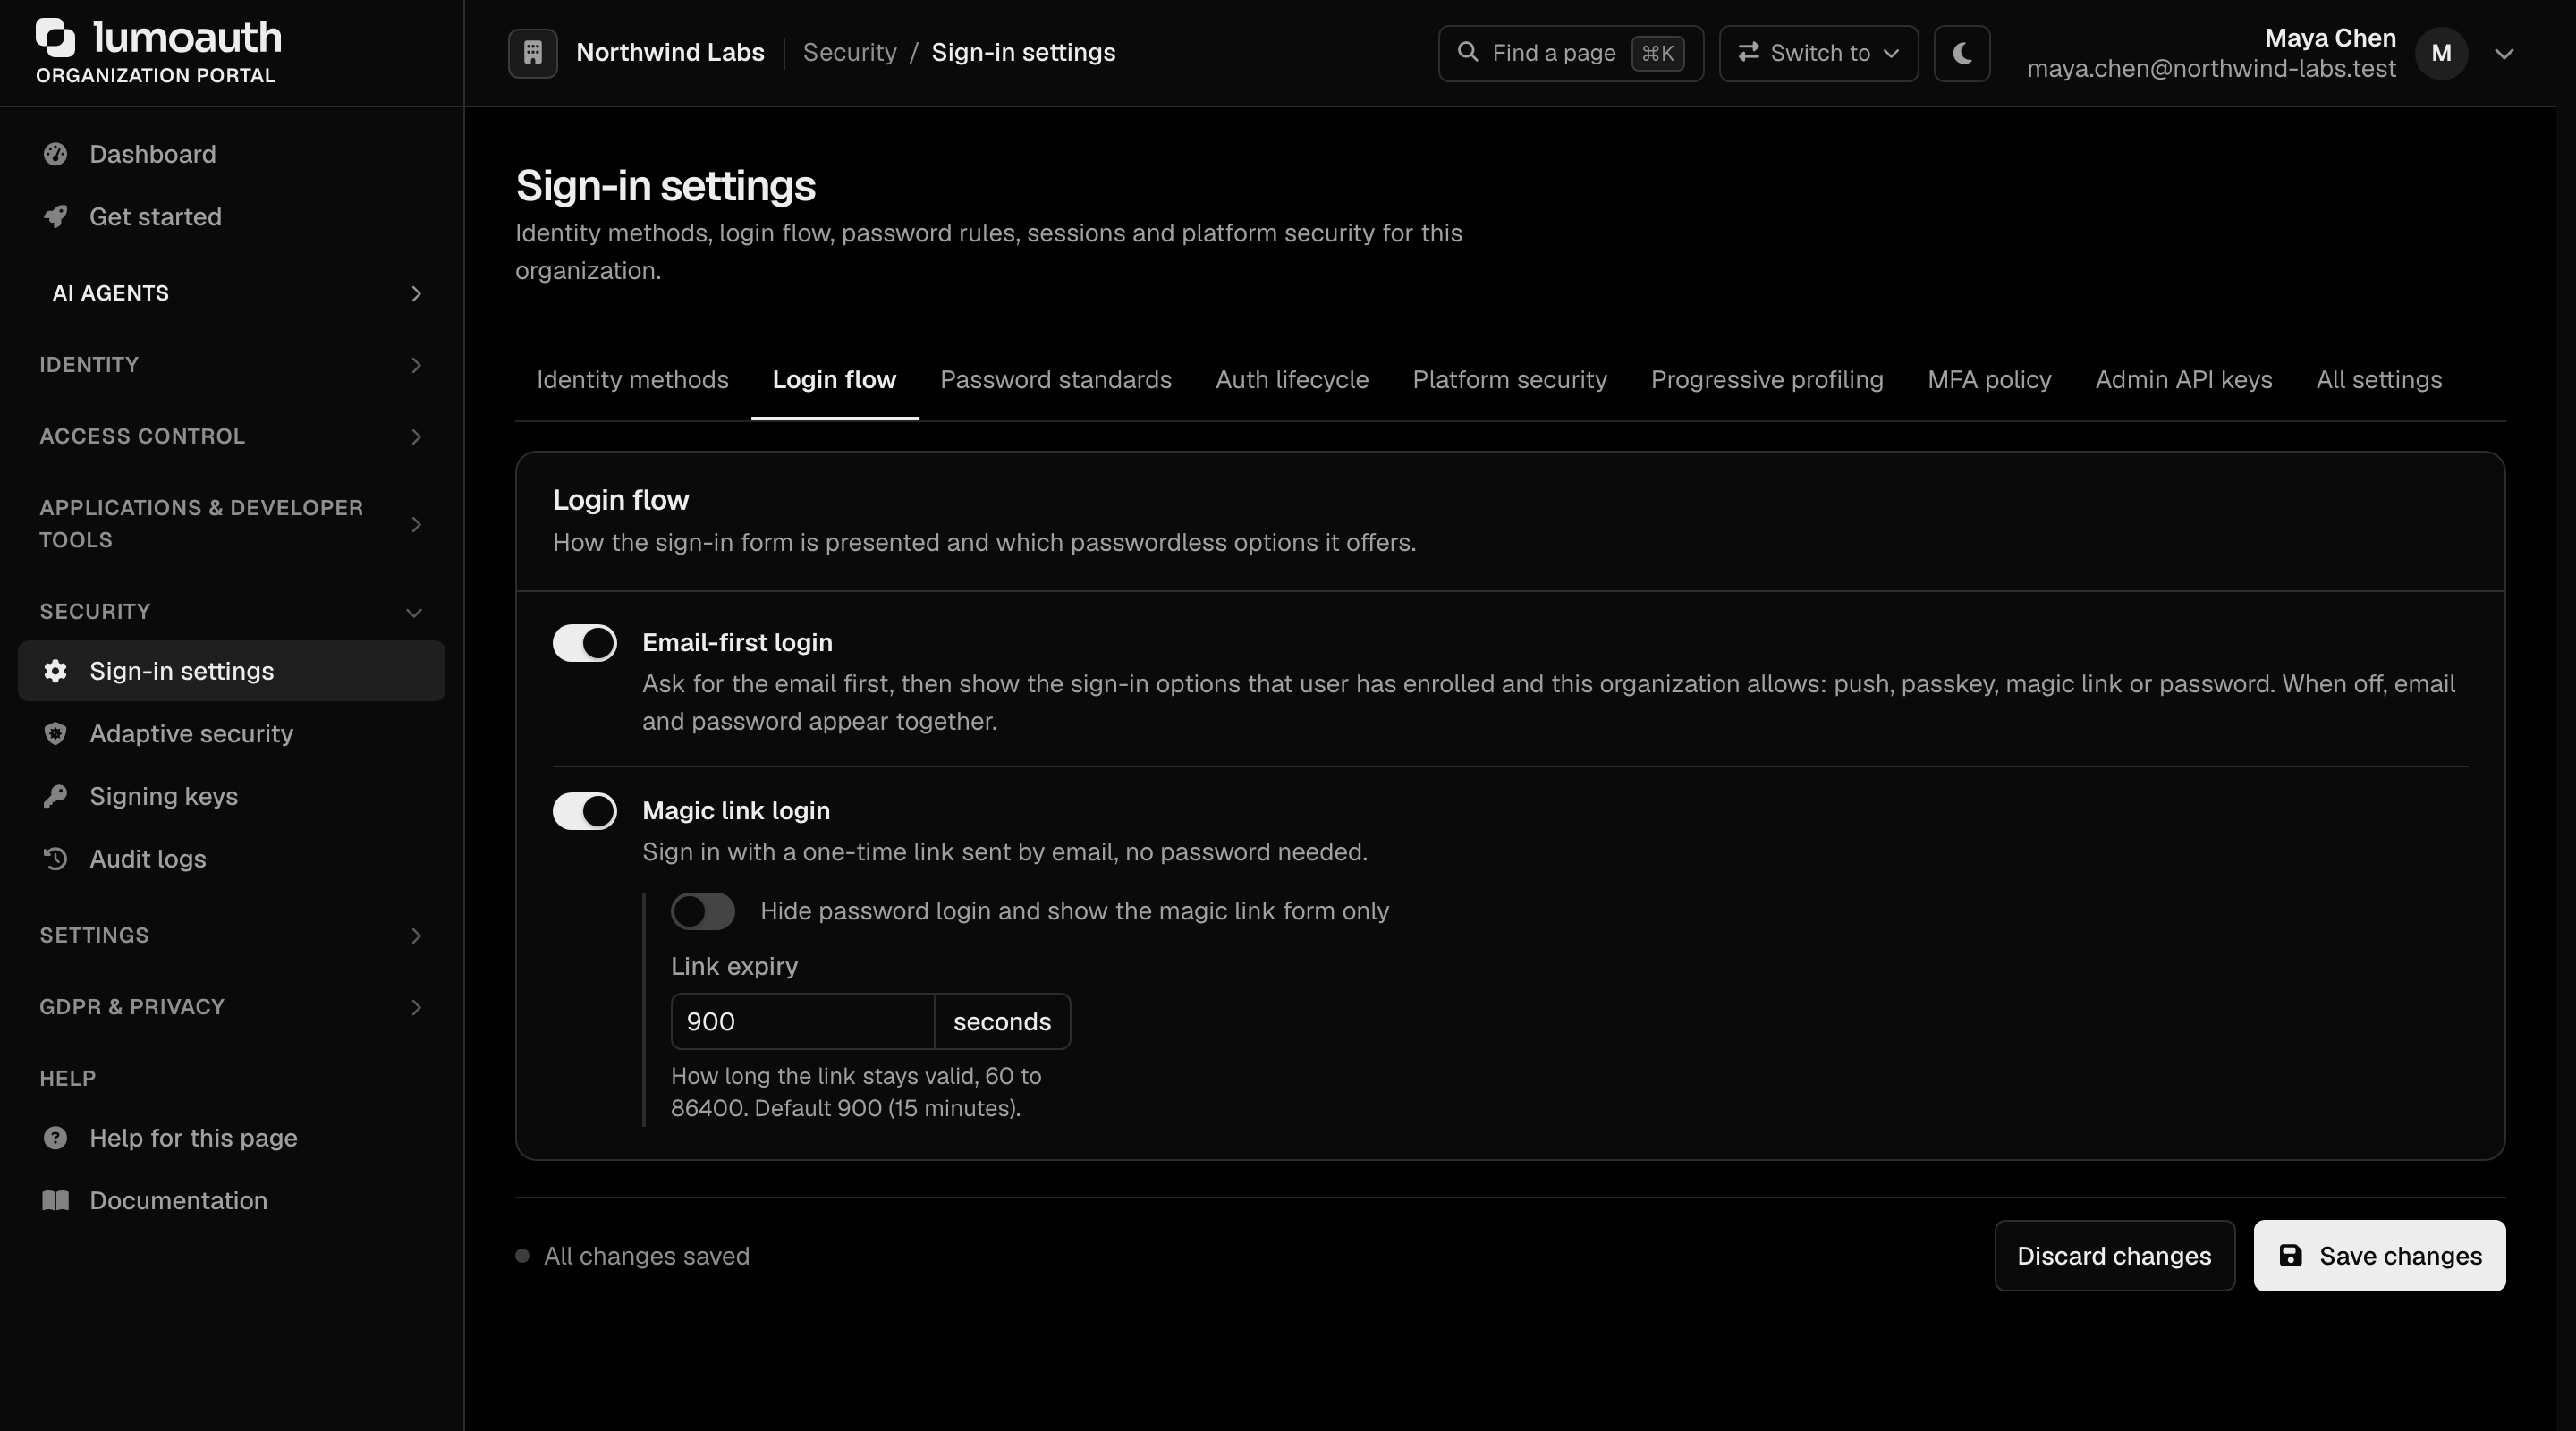Toggle dark mode with the moon icon
Screen dimensions: 2576x1431
click(1961, 53)
